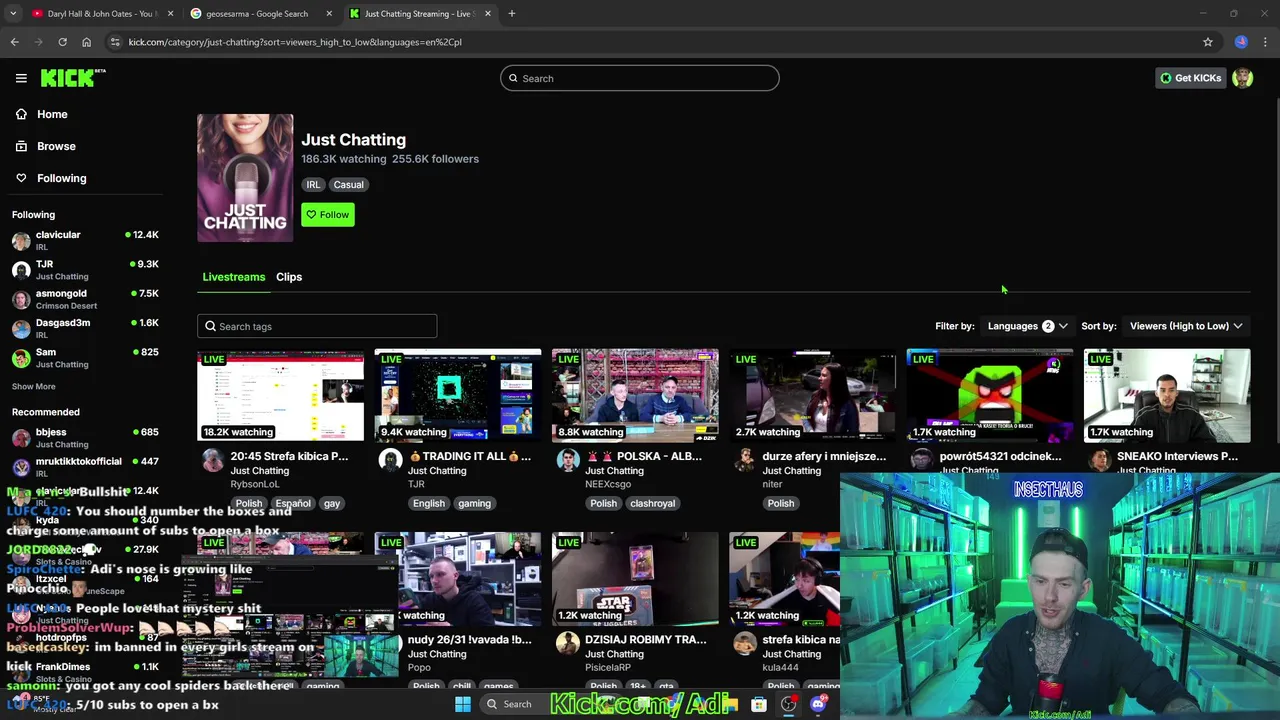Open the user profile avatar menu on Kick

click(1243, 78)
